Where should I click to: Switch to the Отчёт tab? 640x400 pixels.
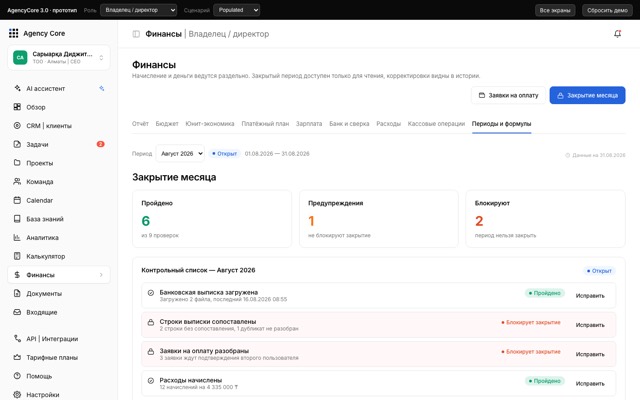pyautogui.click(x=140, y=124)
